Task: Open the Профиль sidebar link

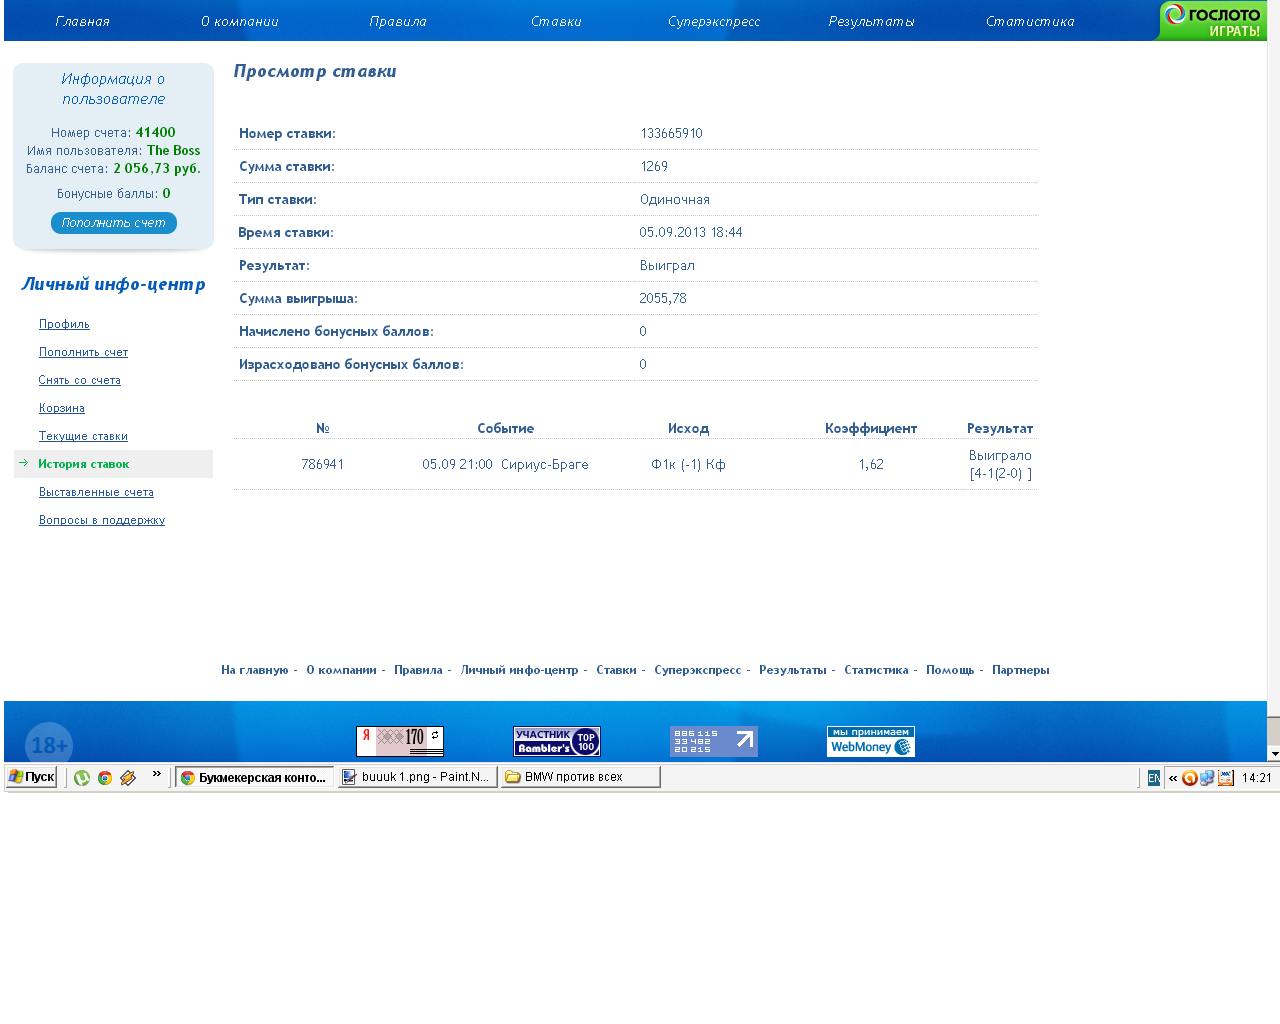Action: [x=64, y=324]
